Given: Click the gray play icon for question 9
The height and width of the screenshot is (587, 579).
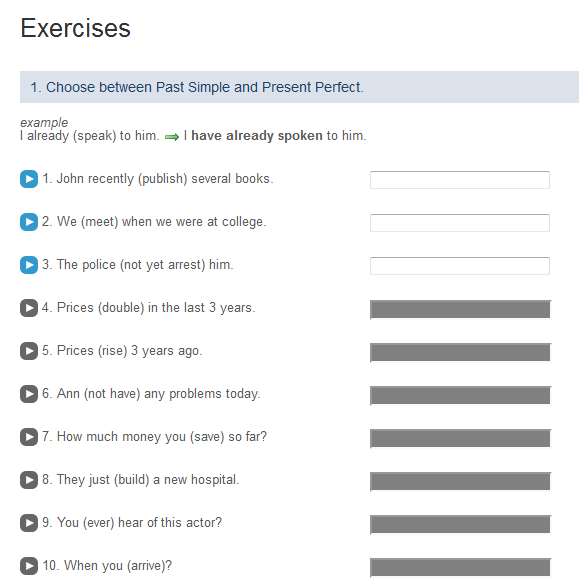Looking at the screenshot, I should click(x=29, y=523).
